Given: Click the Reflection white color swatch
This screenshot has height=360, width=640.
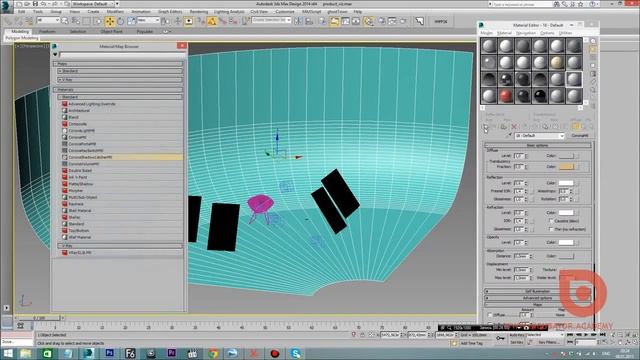Looking at the screenshot, I should point(566,183).
